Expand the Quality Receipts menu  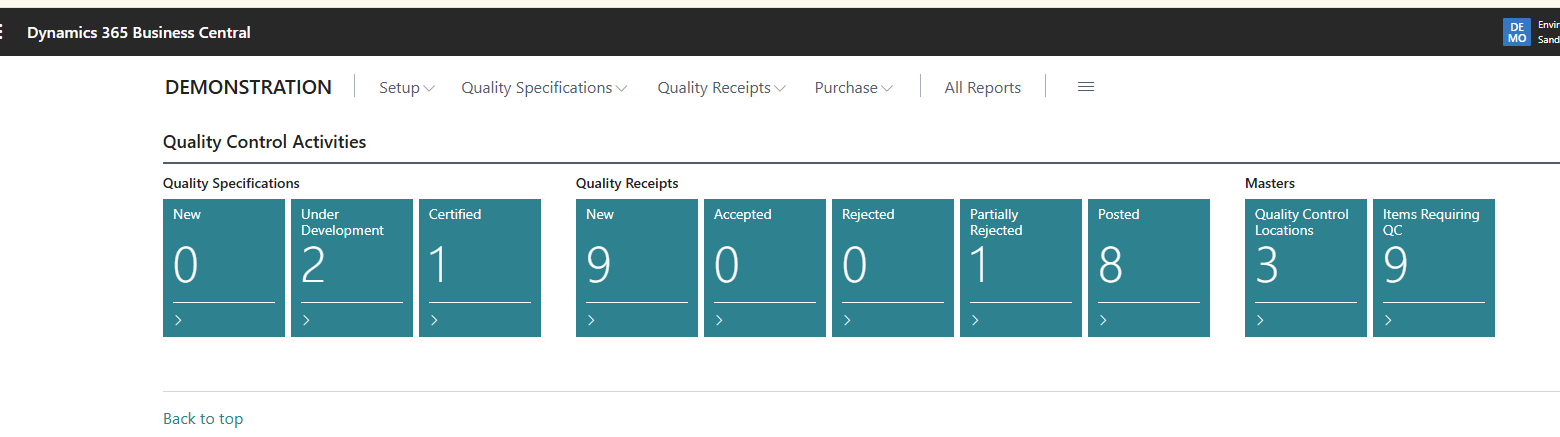721,88
